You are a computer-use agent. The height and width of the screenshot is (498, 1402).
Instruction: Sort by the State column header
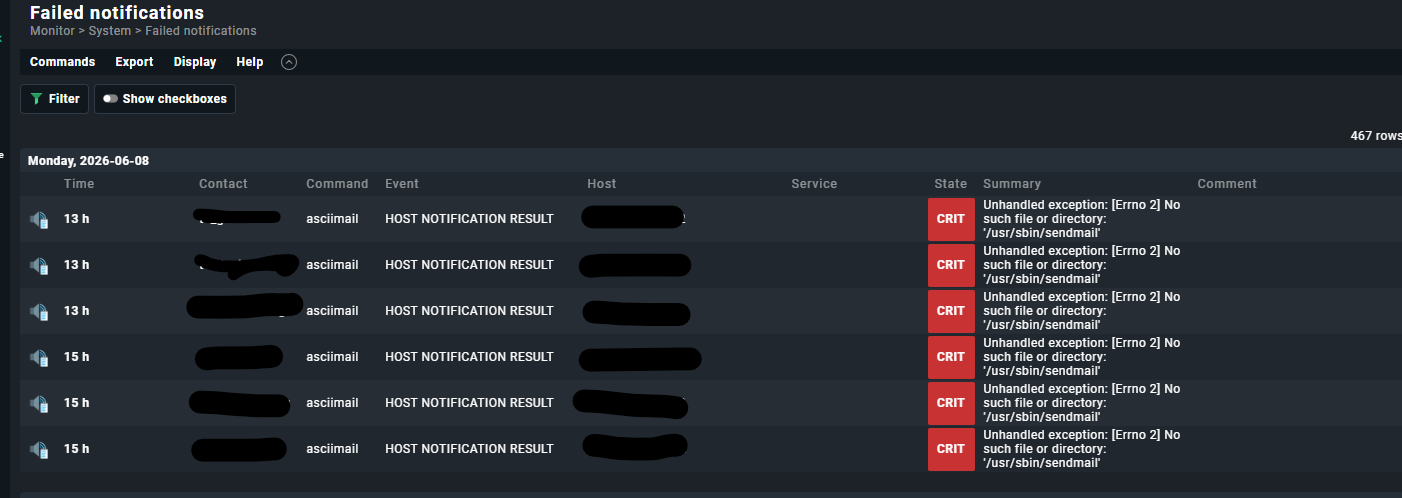[x=951, y=184]
